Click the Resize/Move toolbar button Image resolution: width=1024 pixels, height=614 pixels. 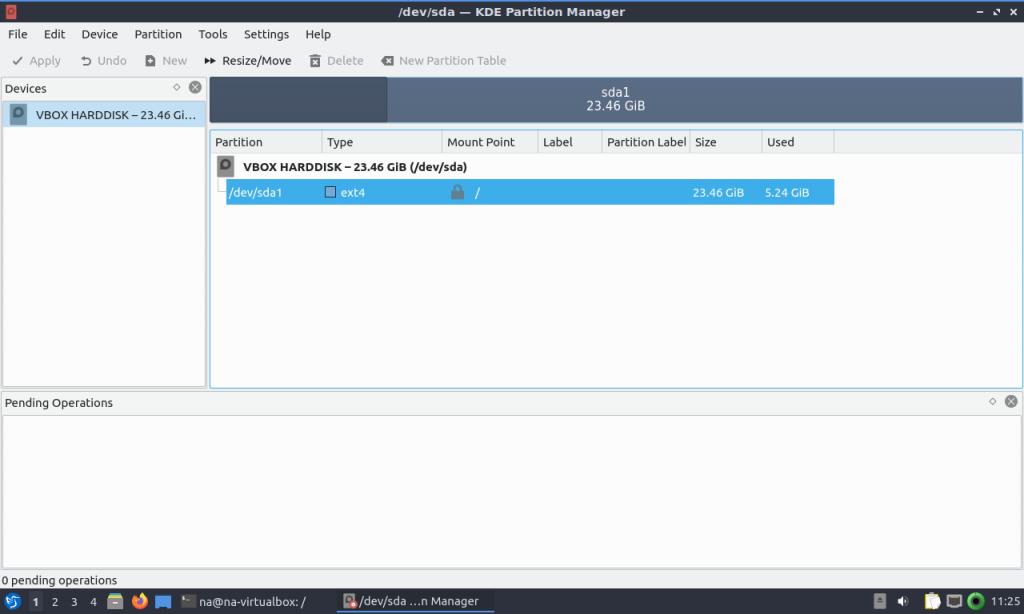pos(247,61)
